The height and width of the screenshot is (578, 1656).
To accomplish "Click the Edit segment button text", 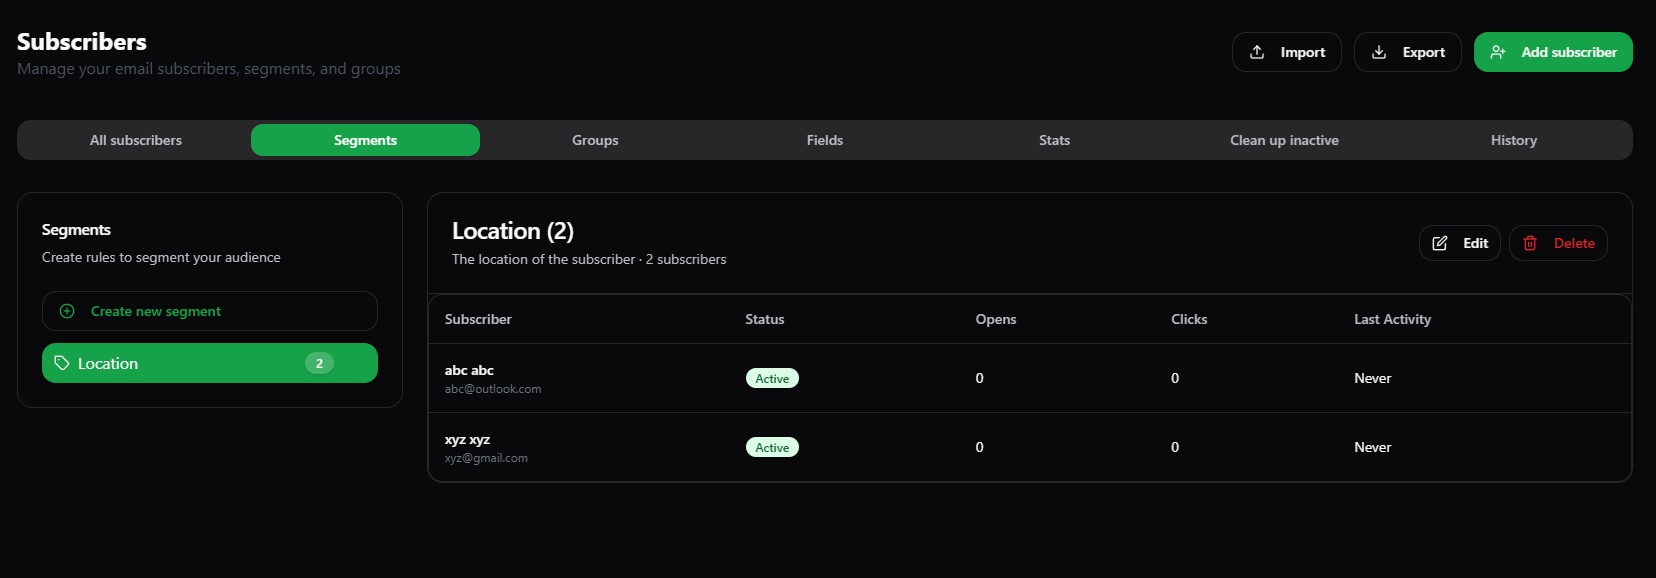I will tap(1476, 243).
